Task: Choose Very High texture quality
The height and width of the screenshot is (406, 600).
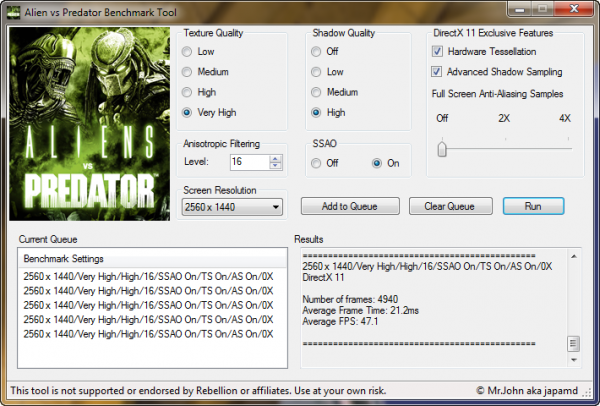Action: (189, 112)
